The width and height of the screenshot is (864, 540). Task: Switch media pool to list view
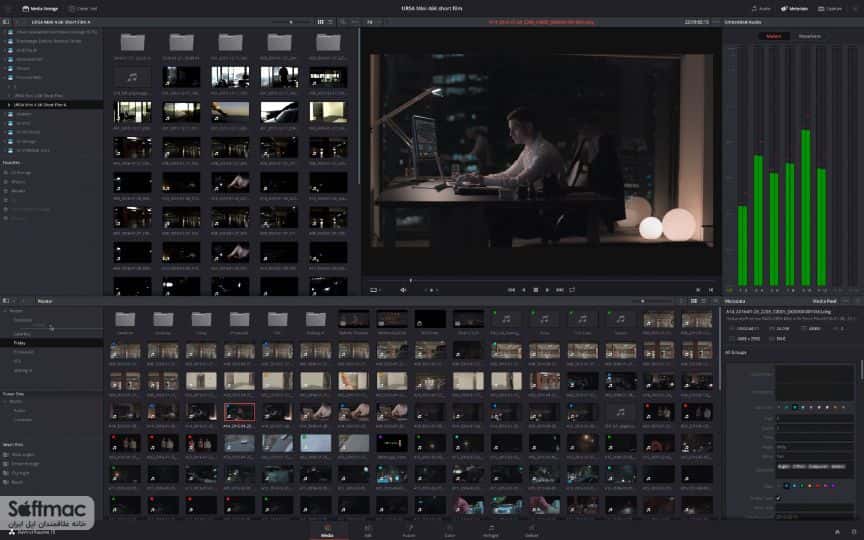(704, 301)
